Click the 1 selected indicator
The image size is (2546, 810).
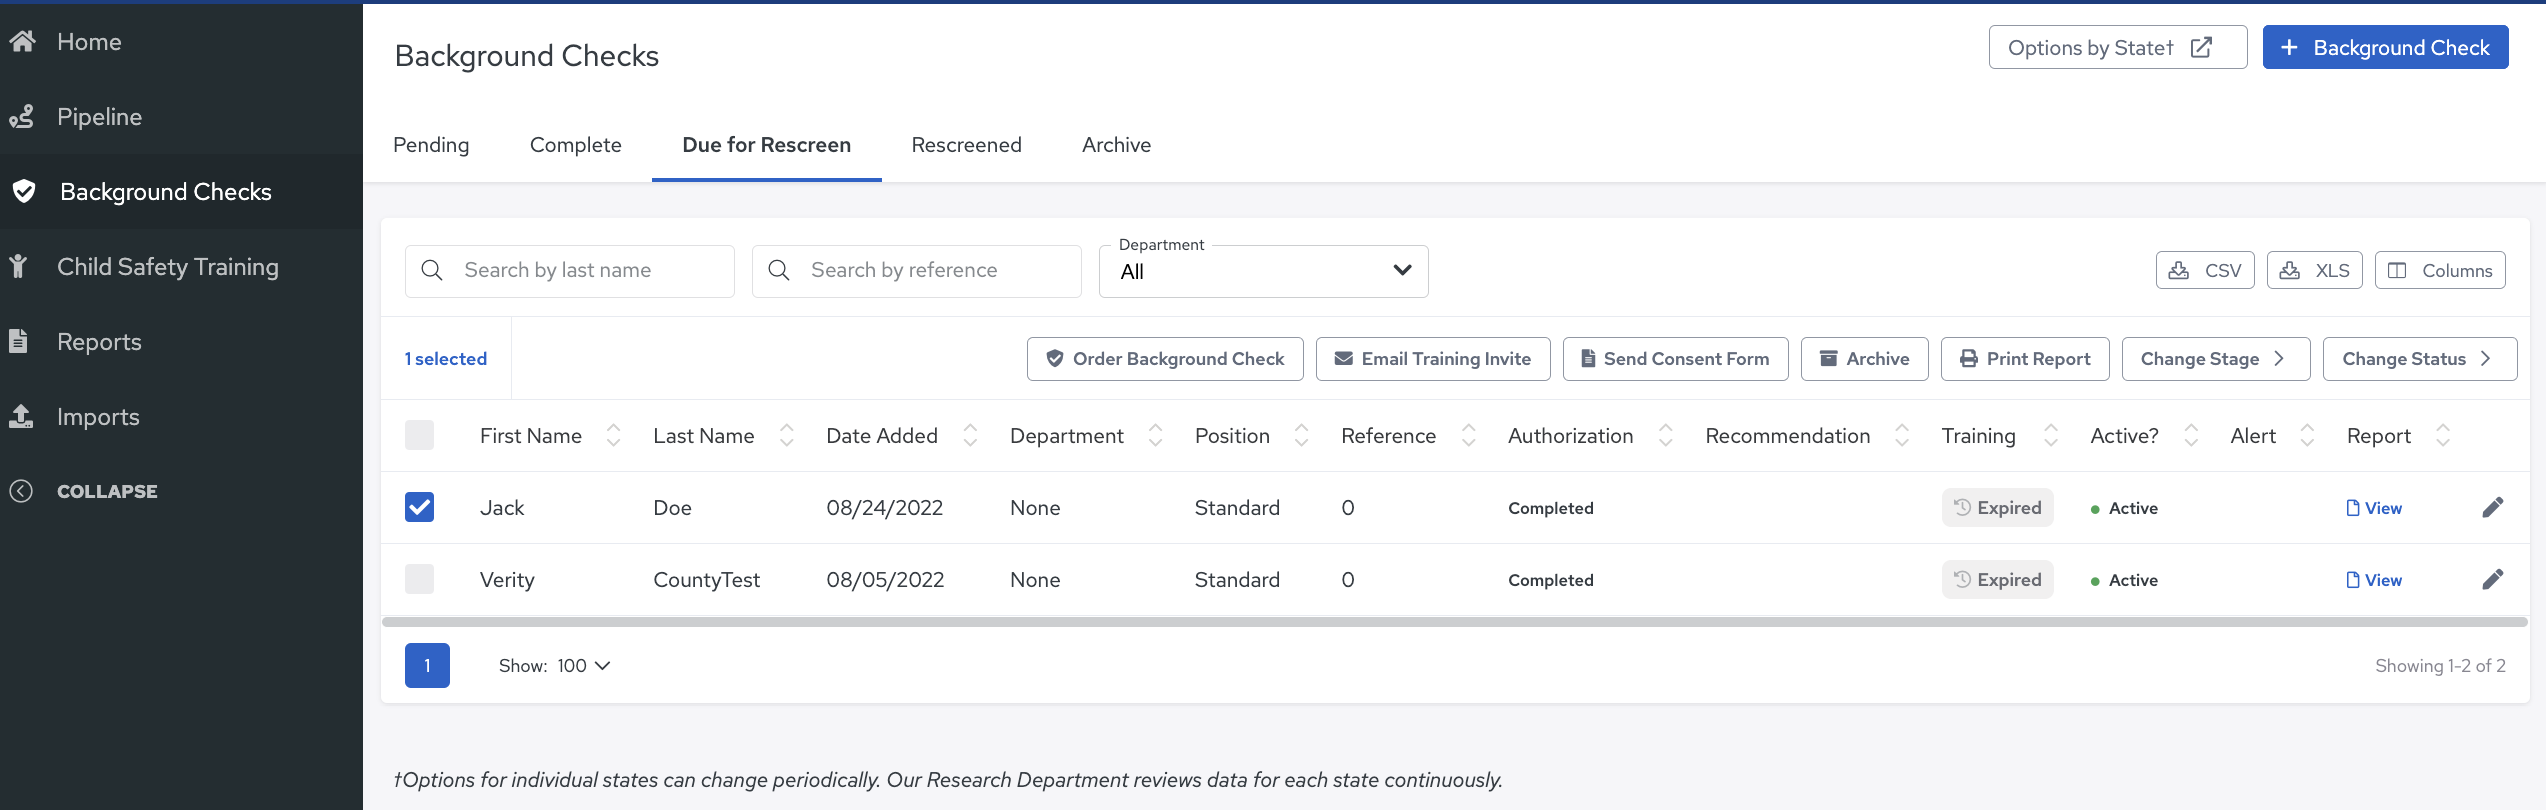click(x=446, y=359)
